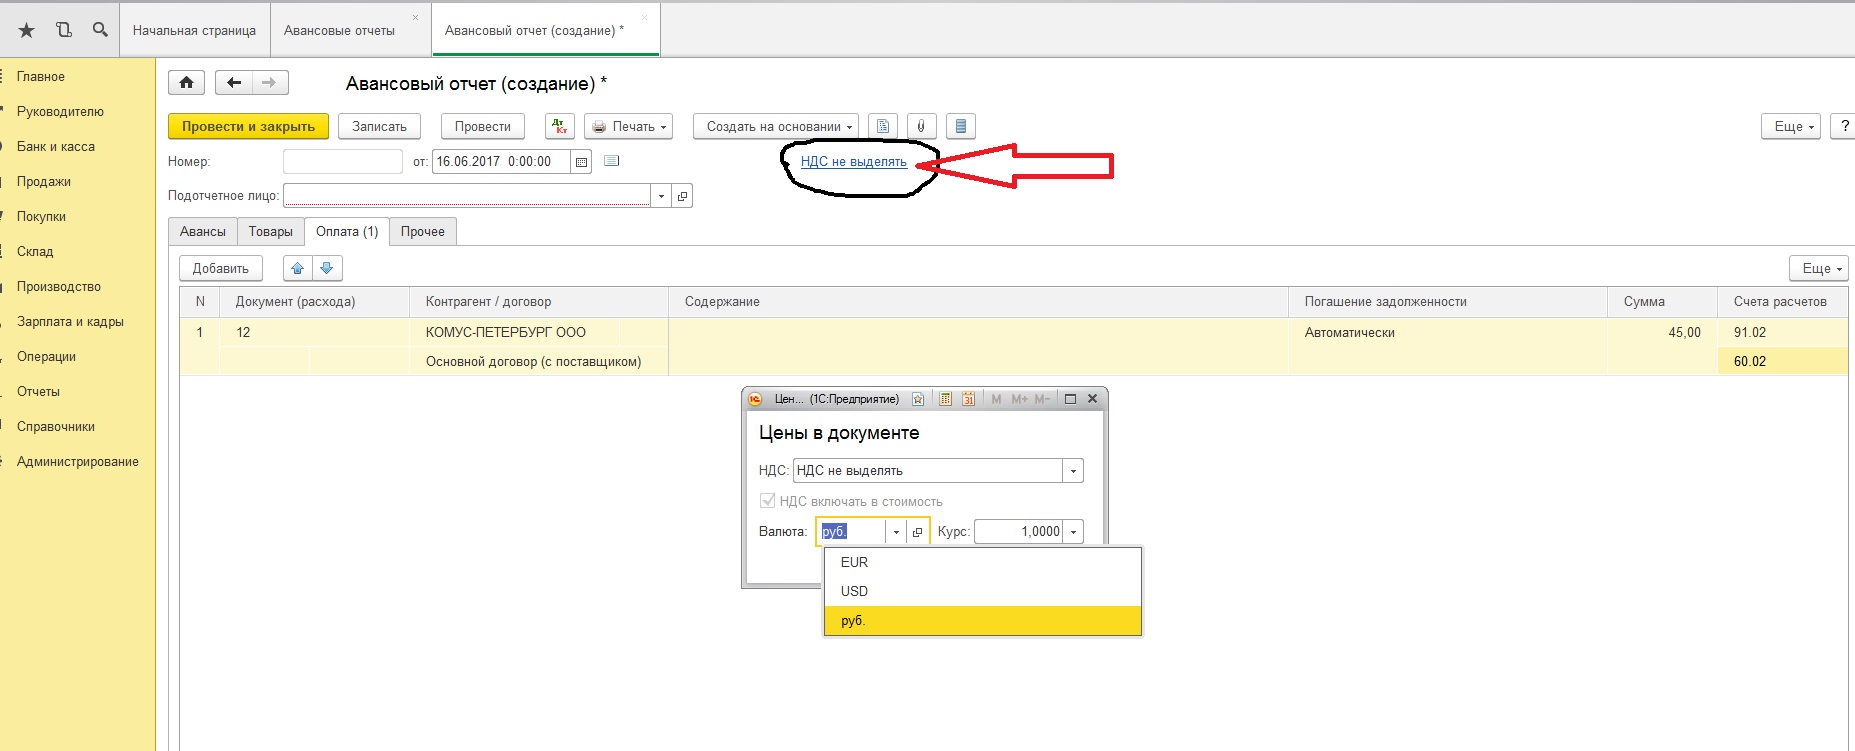Open the calculator icon in dialog titlebar

point(945,399)
